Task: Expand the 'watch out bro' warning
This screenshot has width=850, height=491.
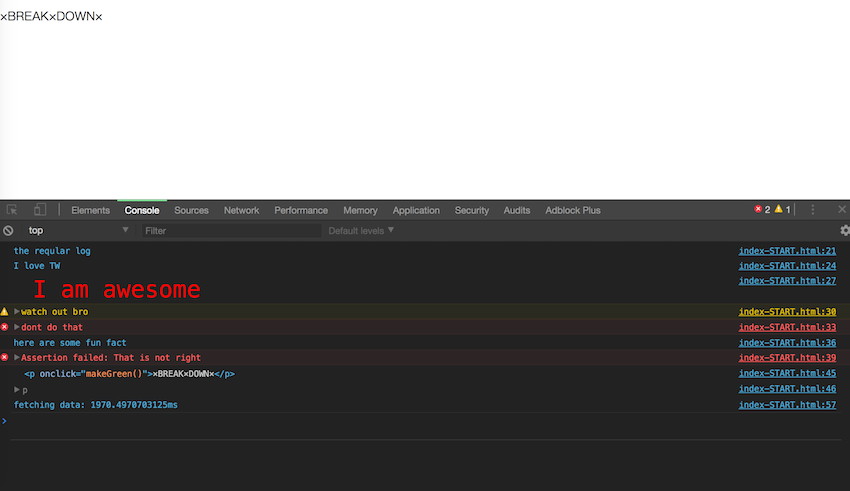Action: (17, 312)
